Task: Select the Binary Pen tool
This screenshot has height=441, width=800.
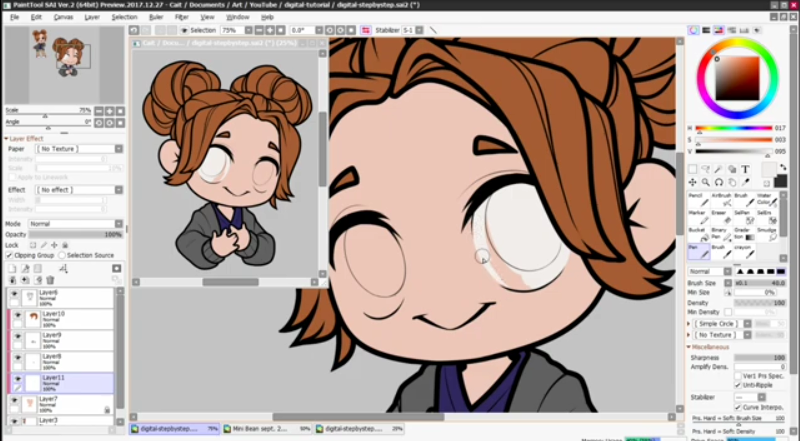Action: pyautogui.click(x=721, y=235)
